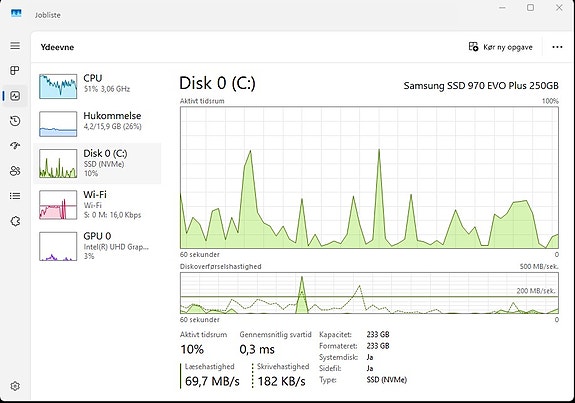Select the GPU 0 item
The image size is (575, 403).
(97, 246)
